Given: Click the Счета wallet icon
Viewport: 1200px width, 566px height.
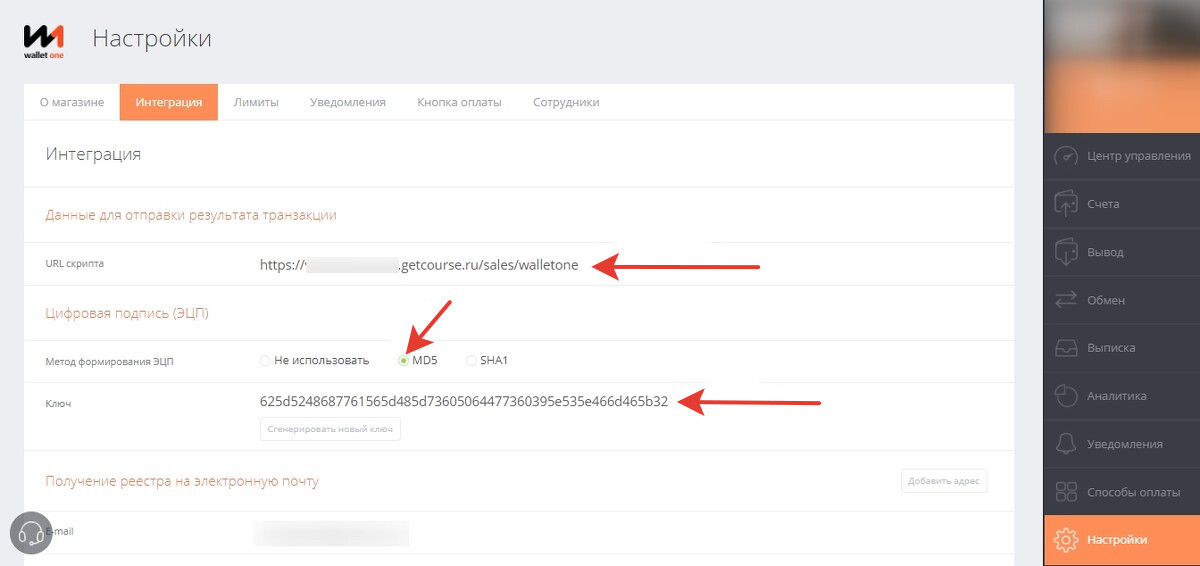Looking at the screenshot, I should click(1066, 204).
